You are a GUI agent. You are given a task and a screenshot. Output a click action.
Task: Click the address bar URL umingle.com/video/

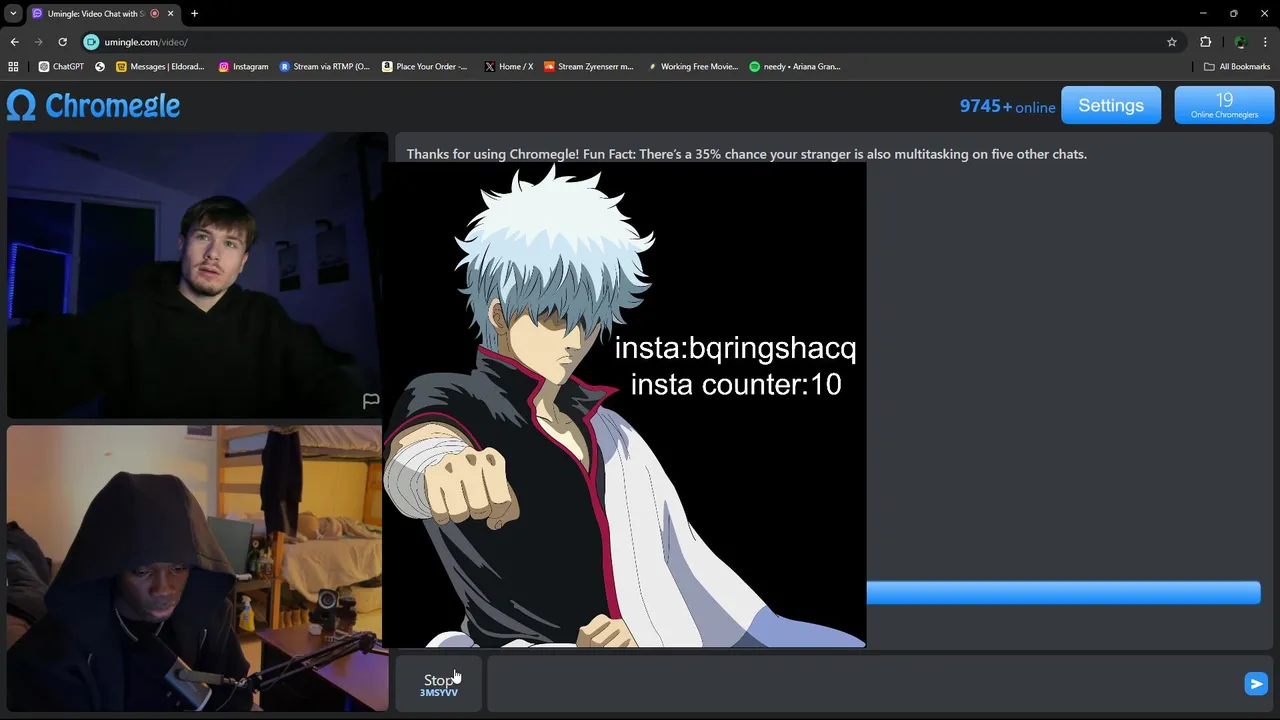pos(146,42)
